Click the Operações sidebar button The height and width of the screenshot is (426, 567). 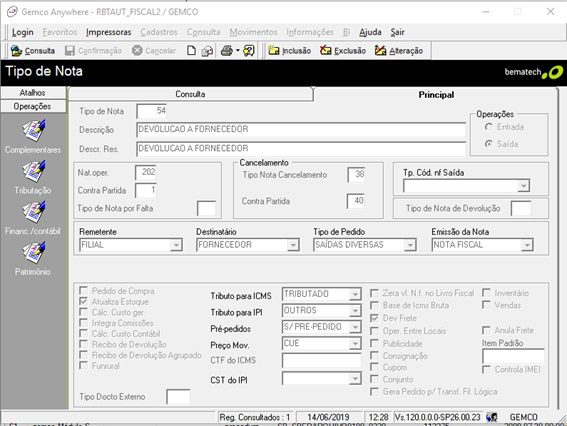coord(33,106)
